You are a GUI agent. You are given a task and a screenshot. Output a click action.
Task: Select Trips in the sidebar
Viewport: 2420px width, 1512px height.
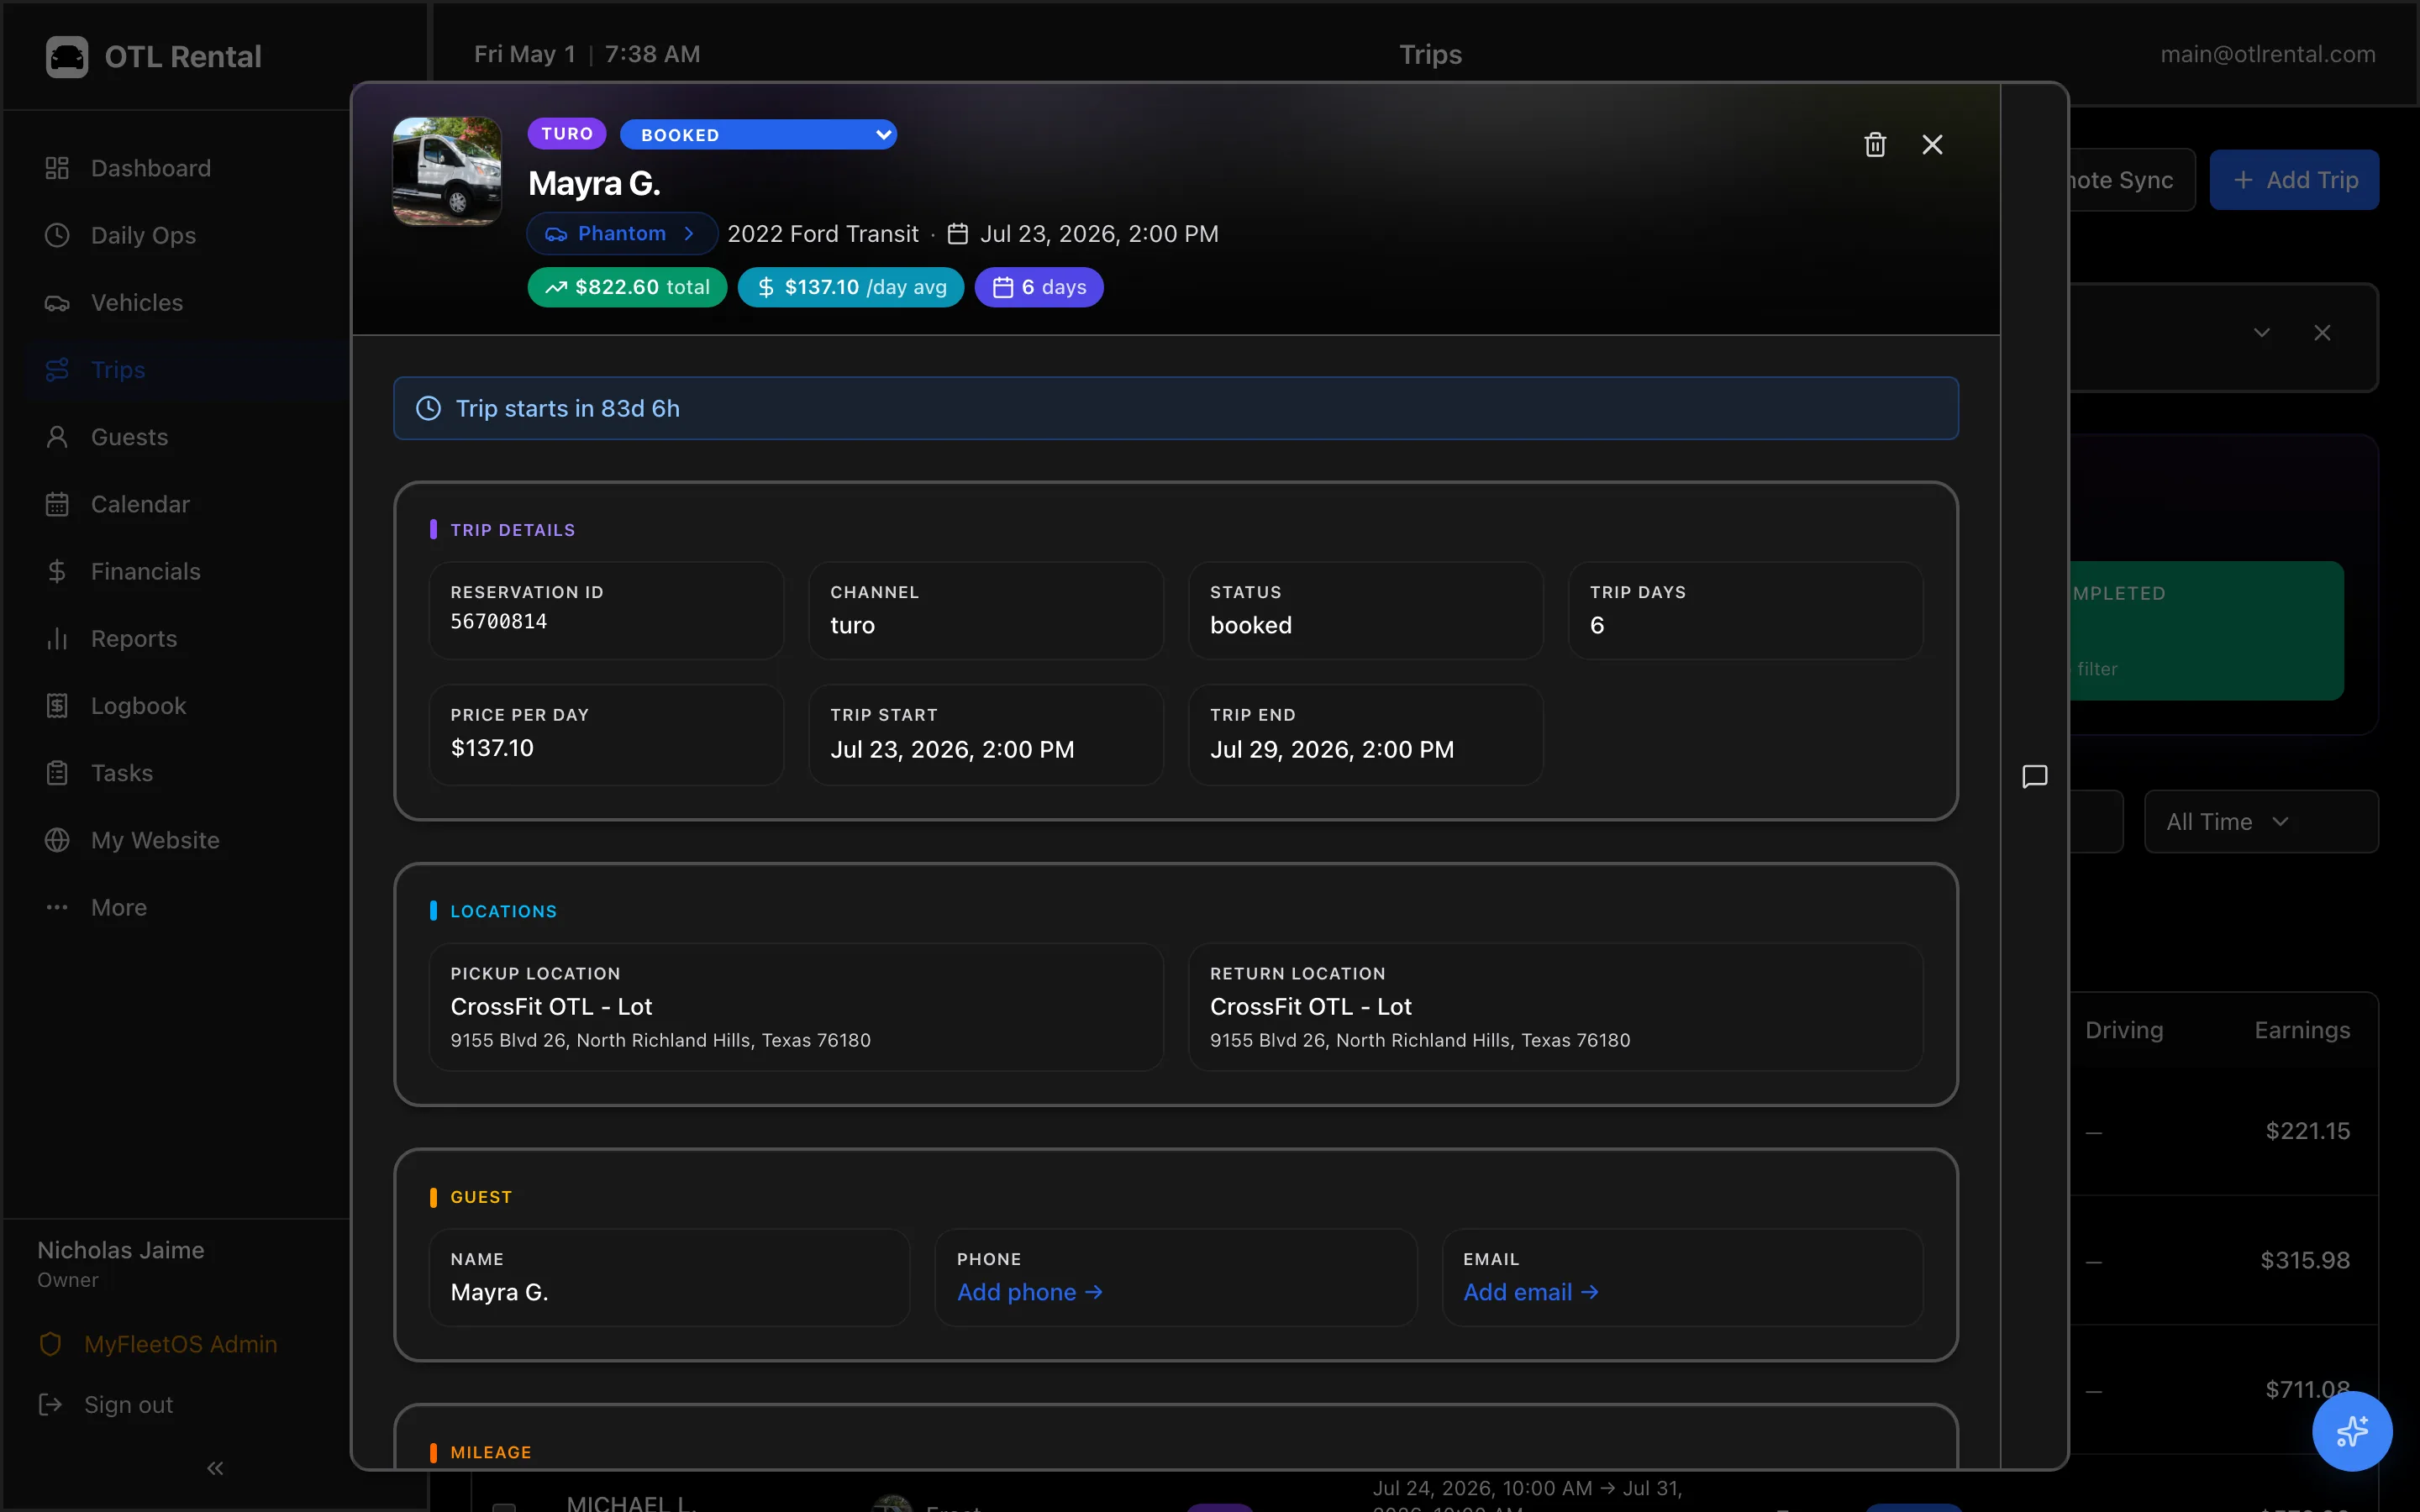point(118,370)
